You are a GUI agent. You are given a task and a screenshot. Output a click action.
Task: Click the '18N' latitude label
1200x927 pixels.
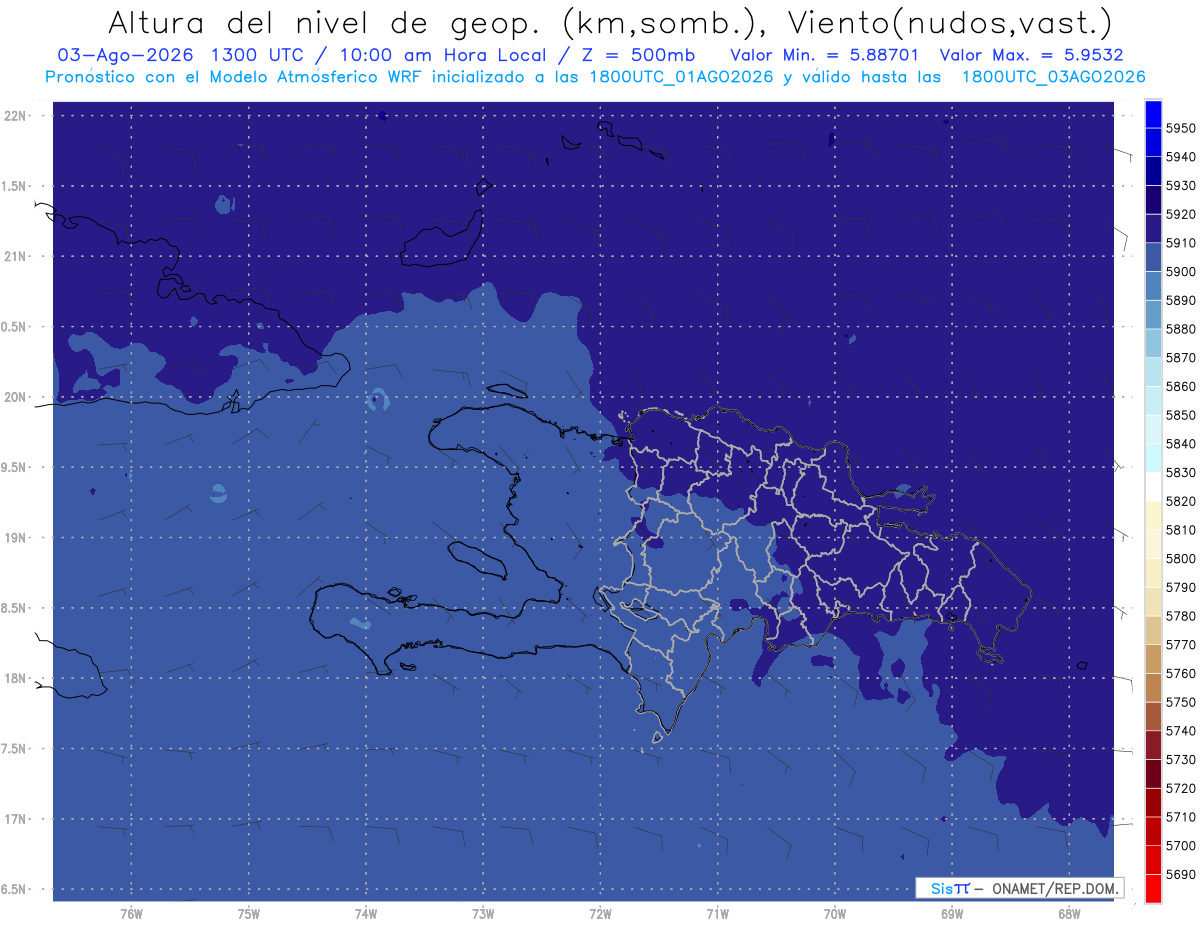click(x=17, y=678)
